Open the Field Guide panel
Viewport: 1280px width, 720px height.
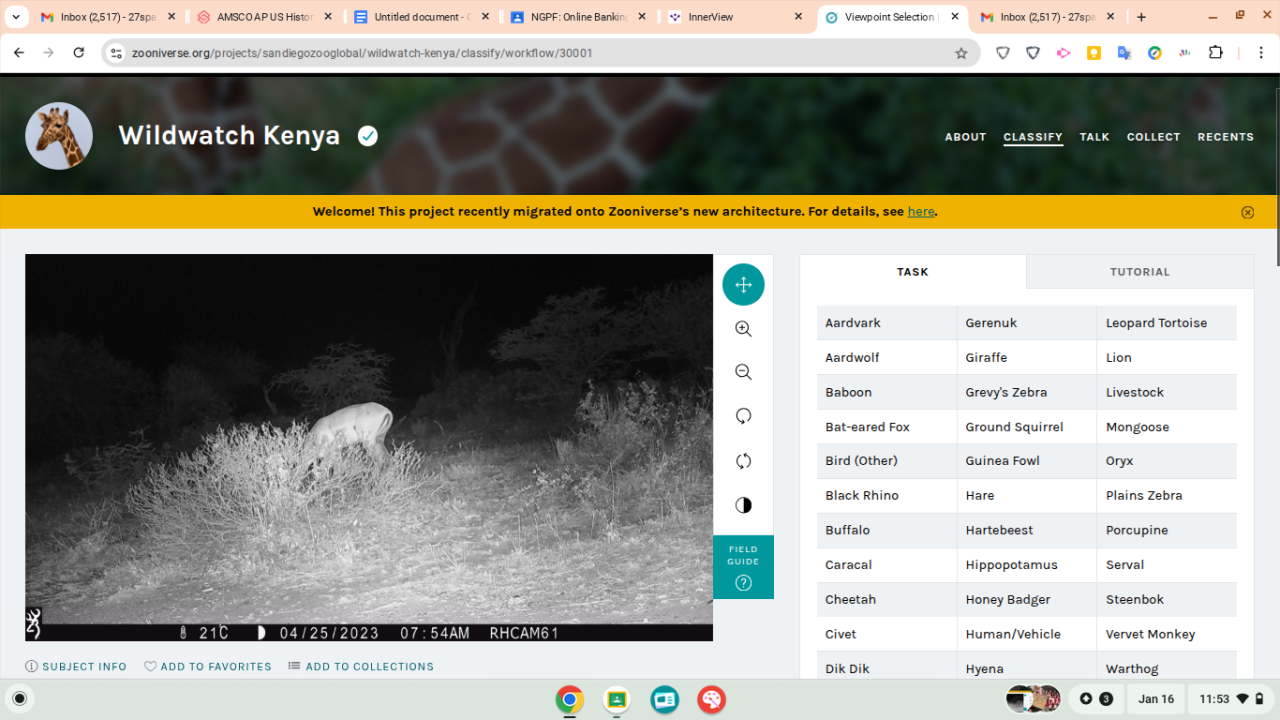(743, 567)
